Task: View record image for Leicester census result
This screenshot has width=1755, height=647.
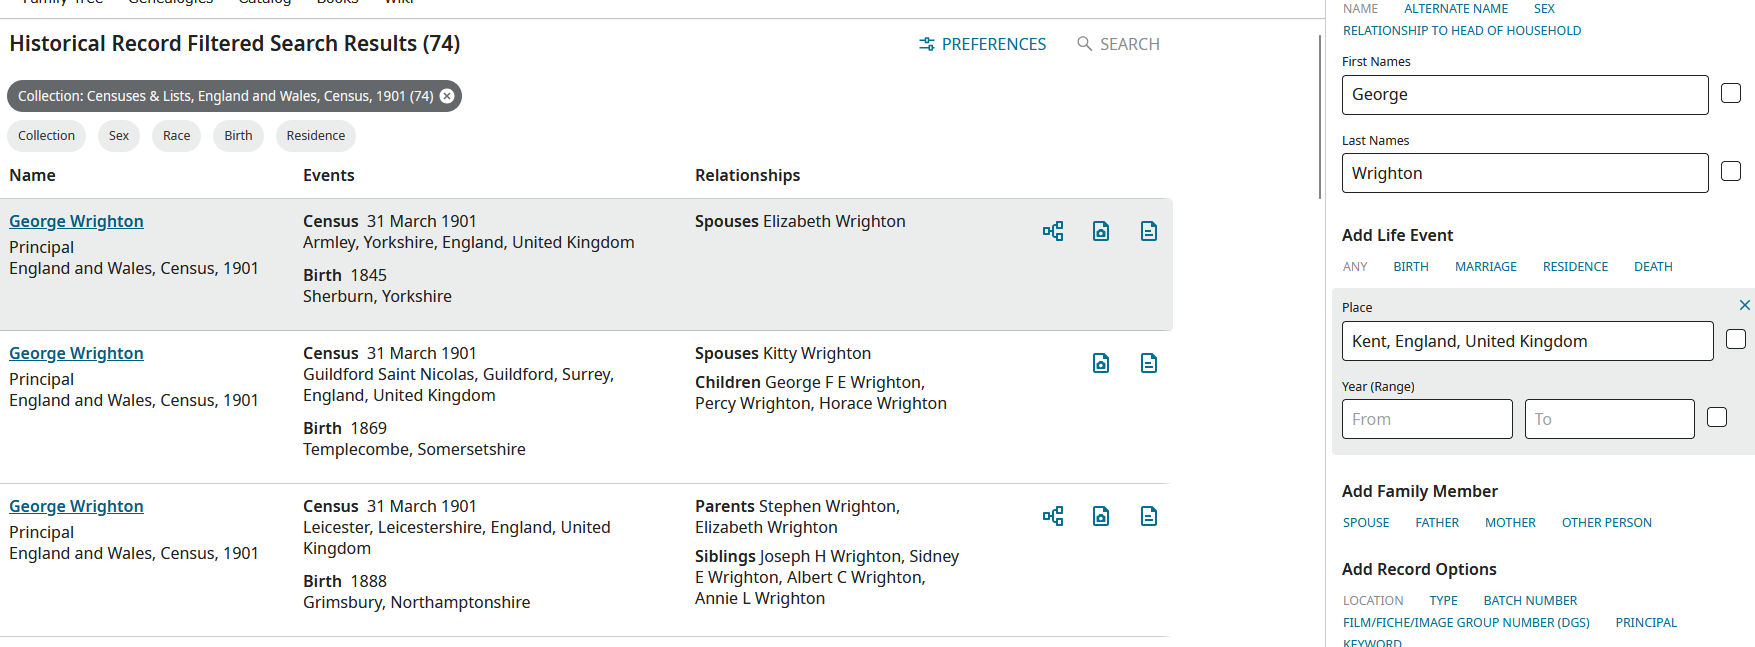Action: pyautogui.click(x=1101, y=516)
